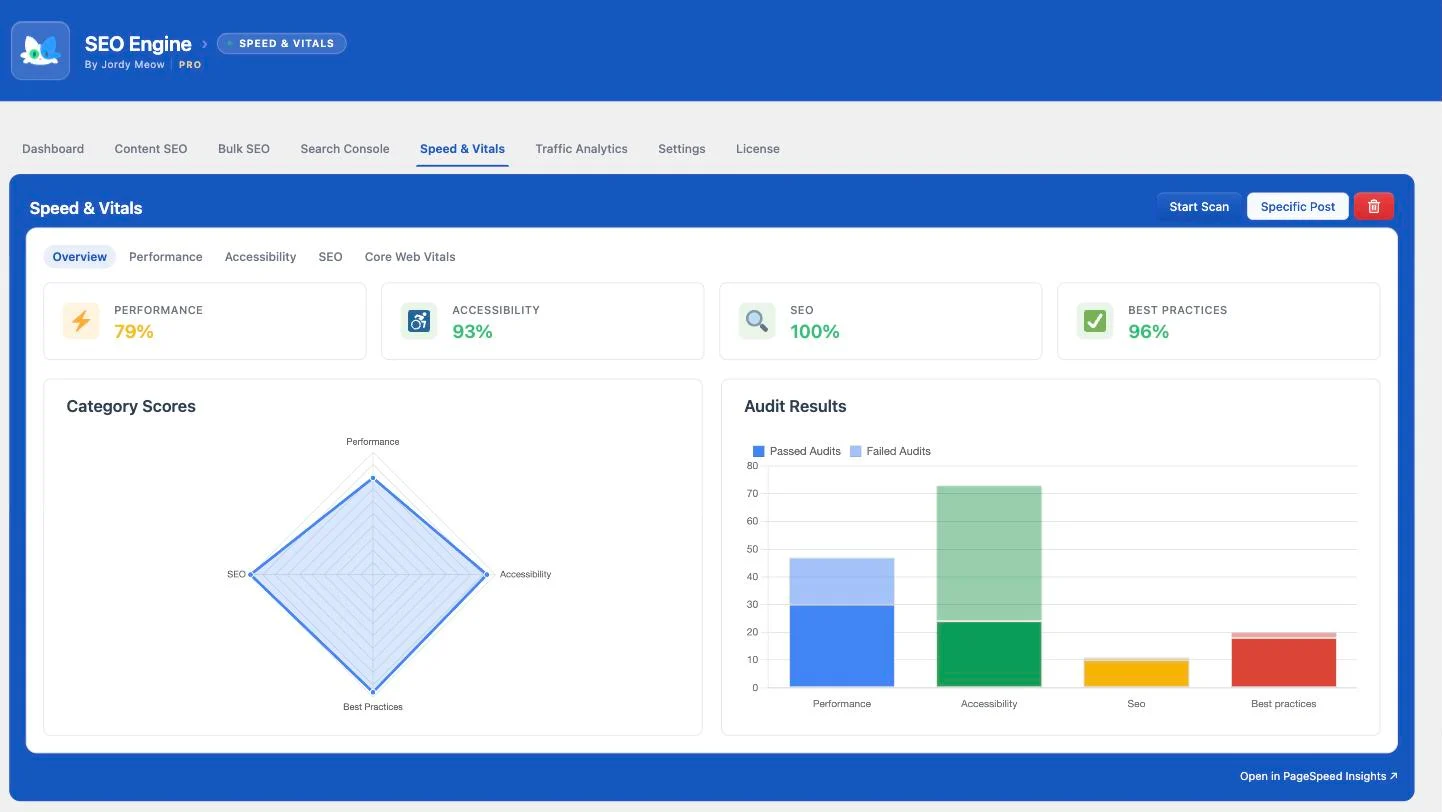1442x812 pixels.
Task: Click the green checkmark Best Practices icon
Action: (x=1095, y=321)
